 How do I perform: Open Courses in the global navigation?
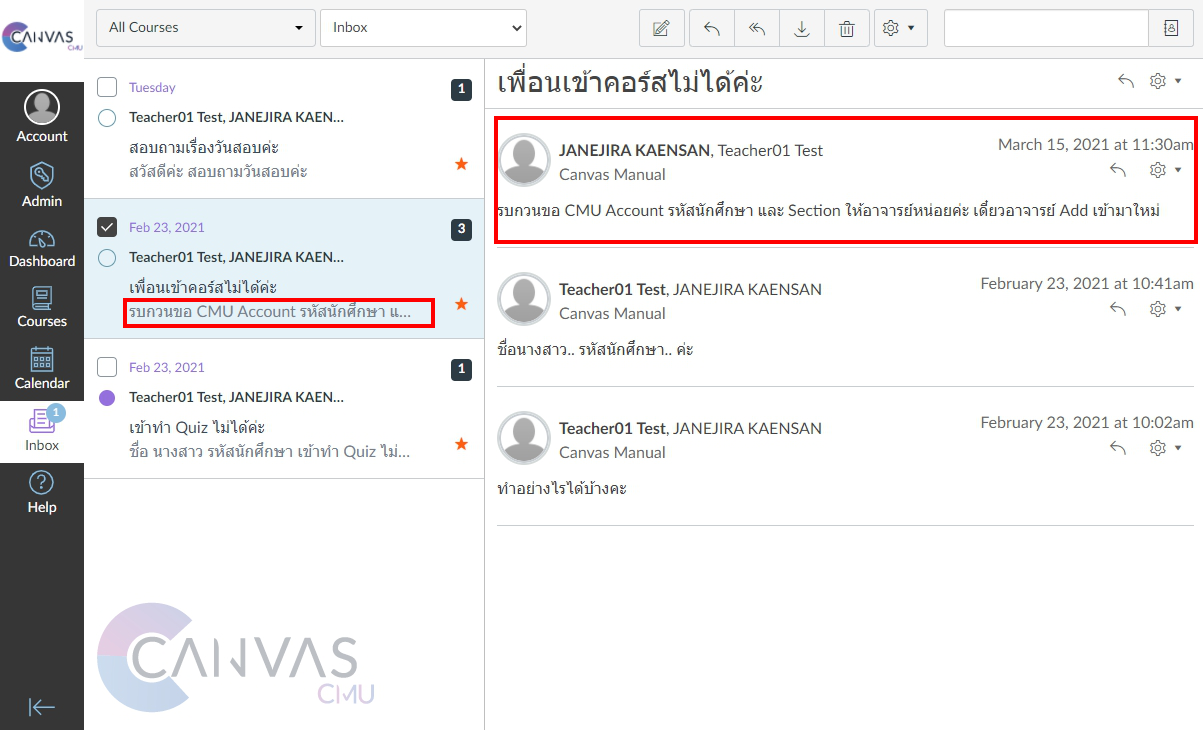tap(42, 307)
